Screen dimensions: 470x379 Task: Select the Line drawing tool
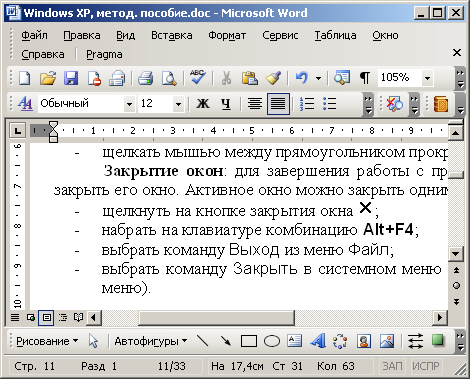tap(203, 341)
